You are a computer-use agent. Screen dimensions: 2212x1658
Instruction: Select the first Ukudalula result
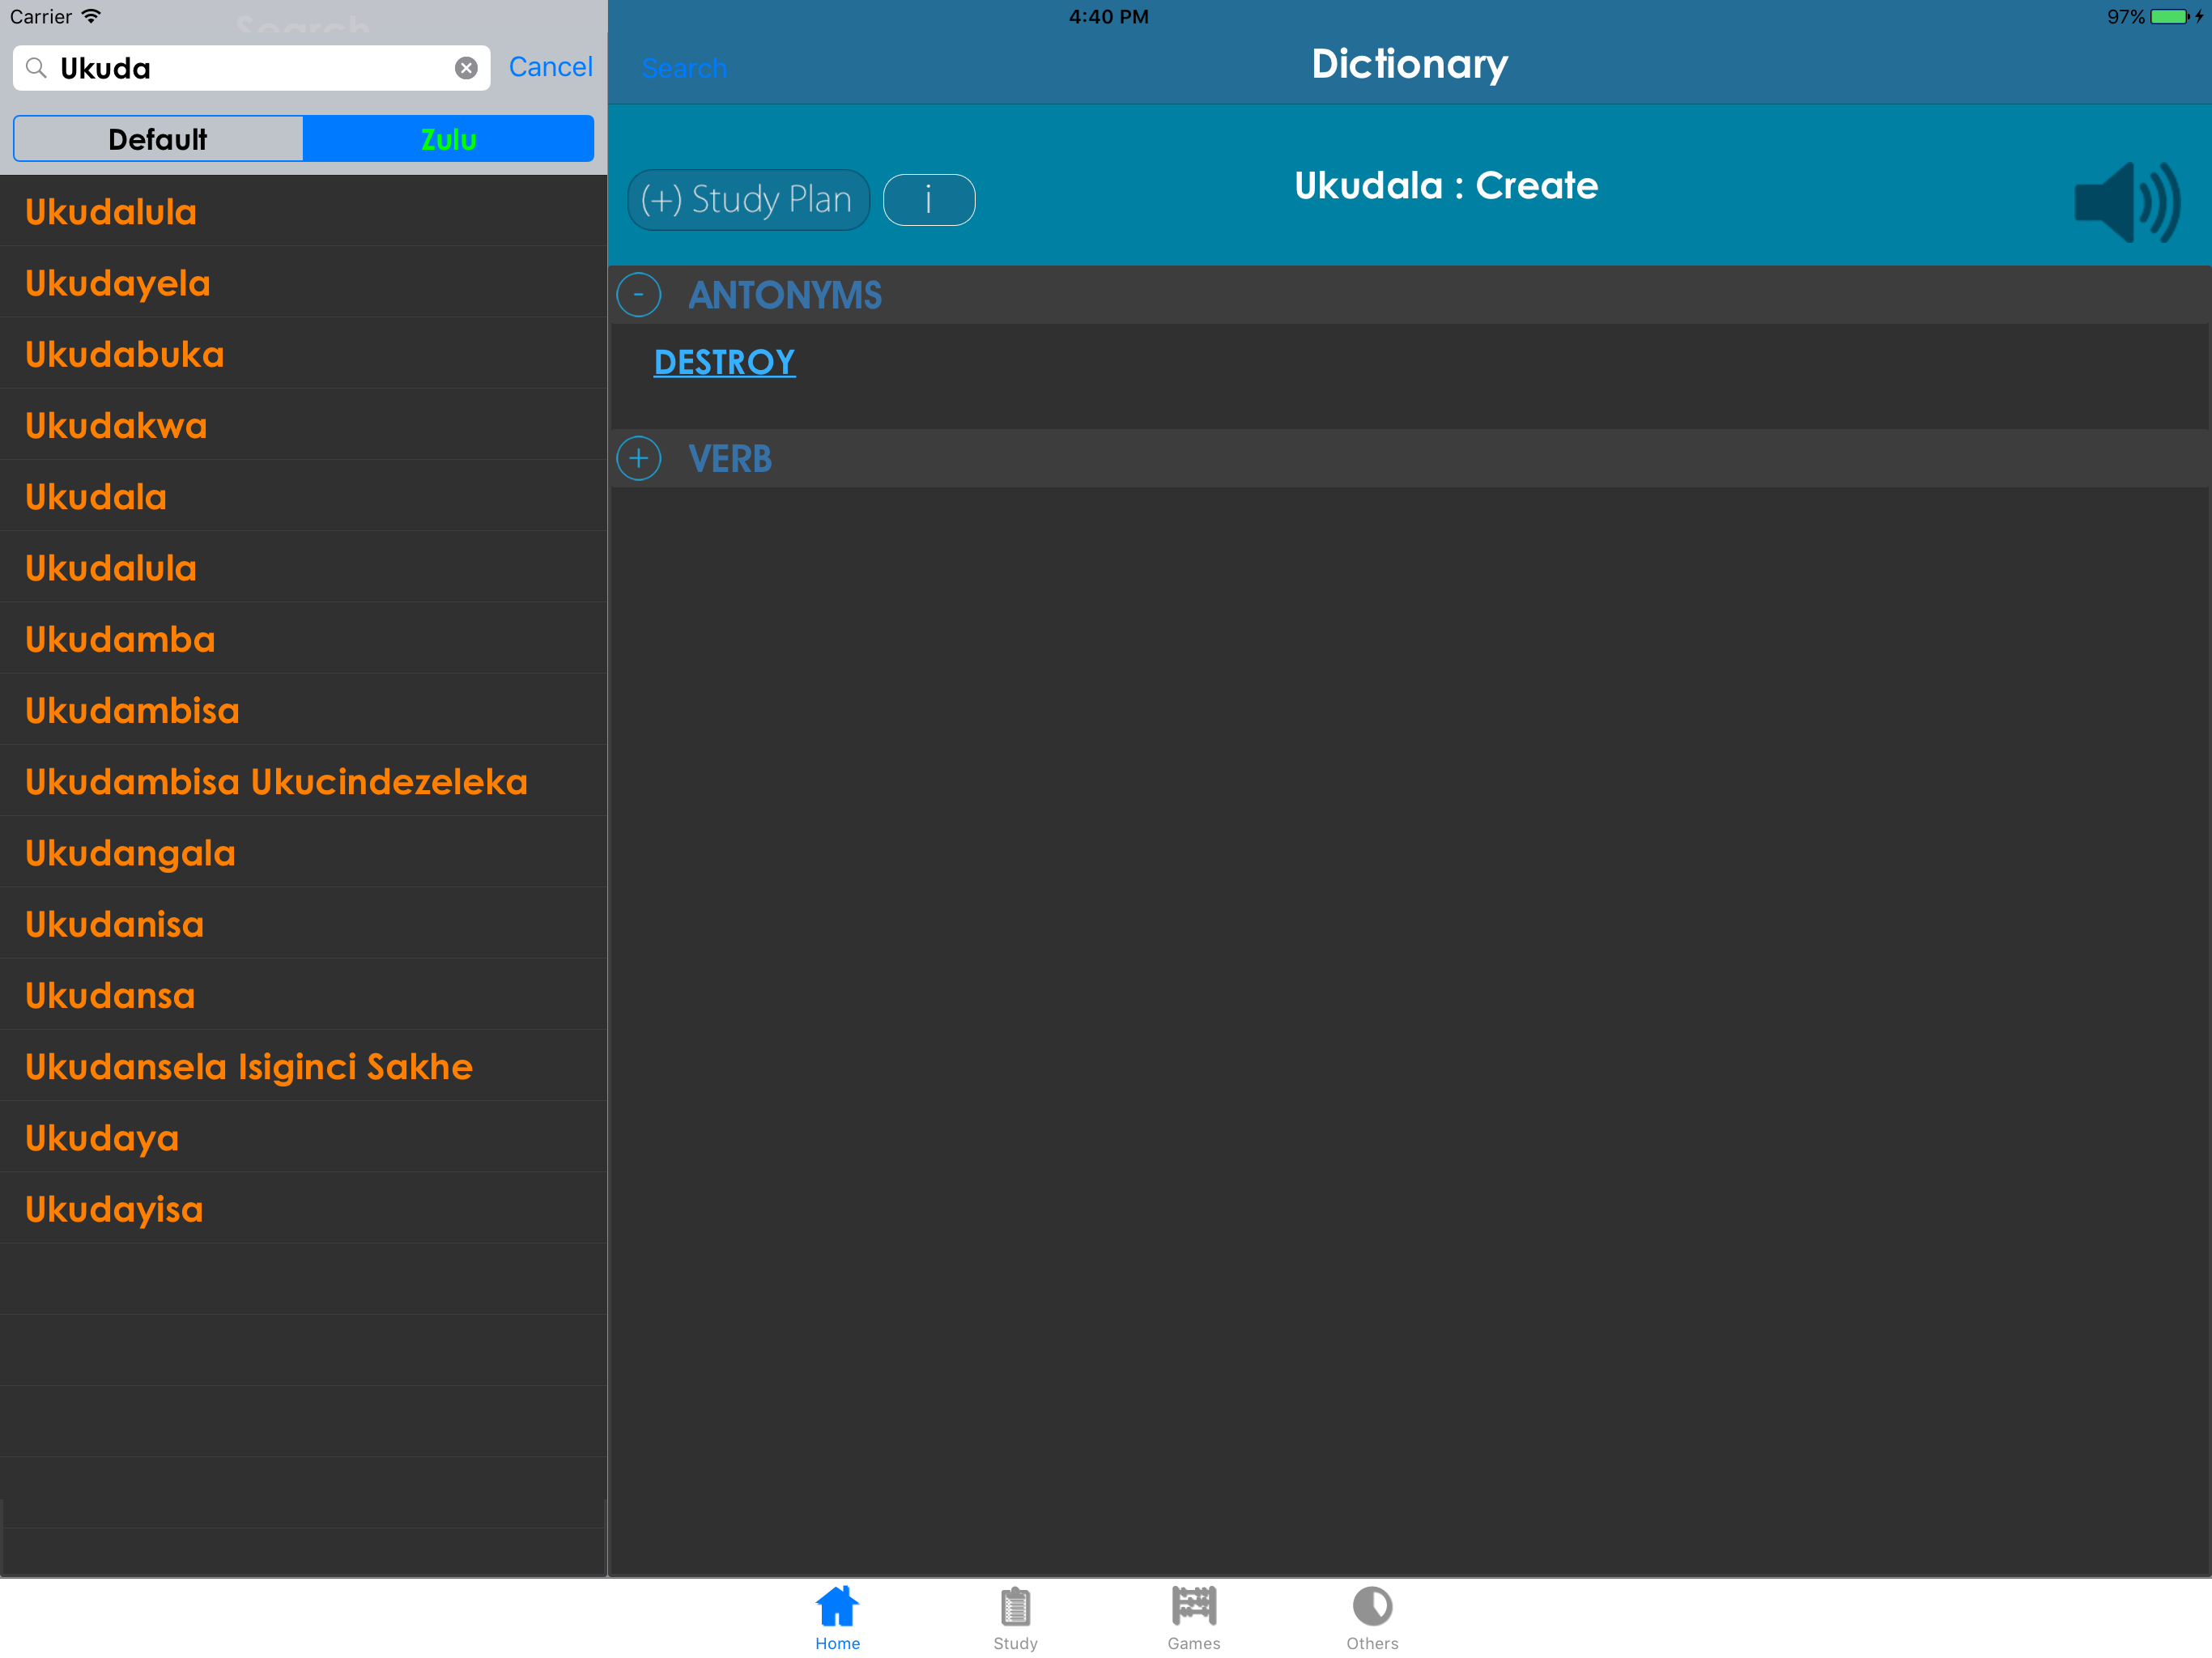tap(303, 211)
